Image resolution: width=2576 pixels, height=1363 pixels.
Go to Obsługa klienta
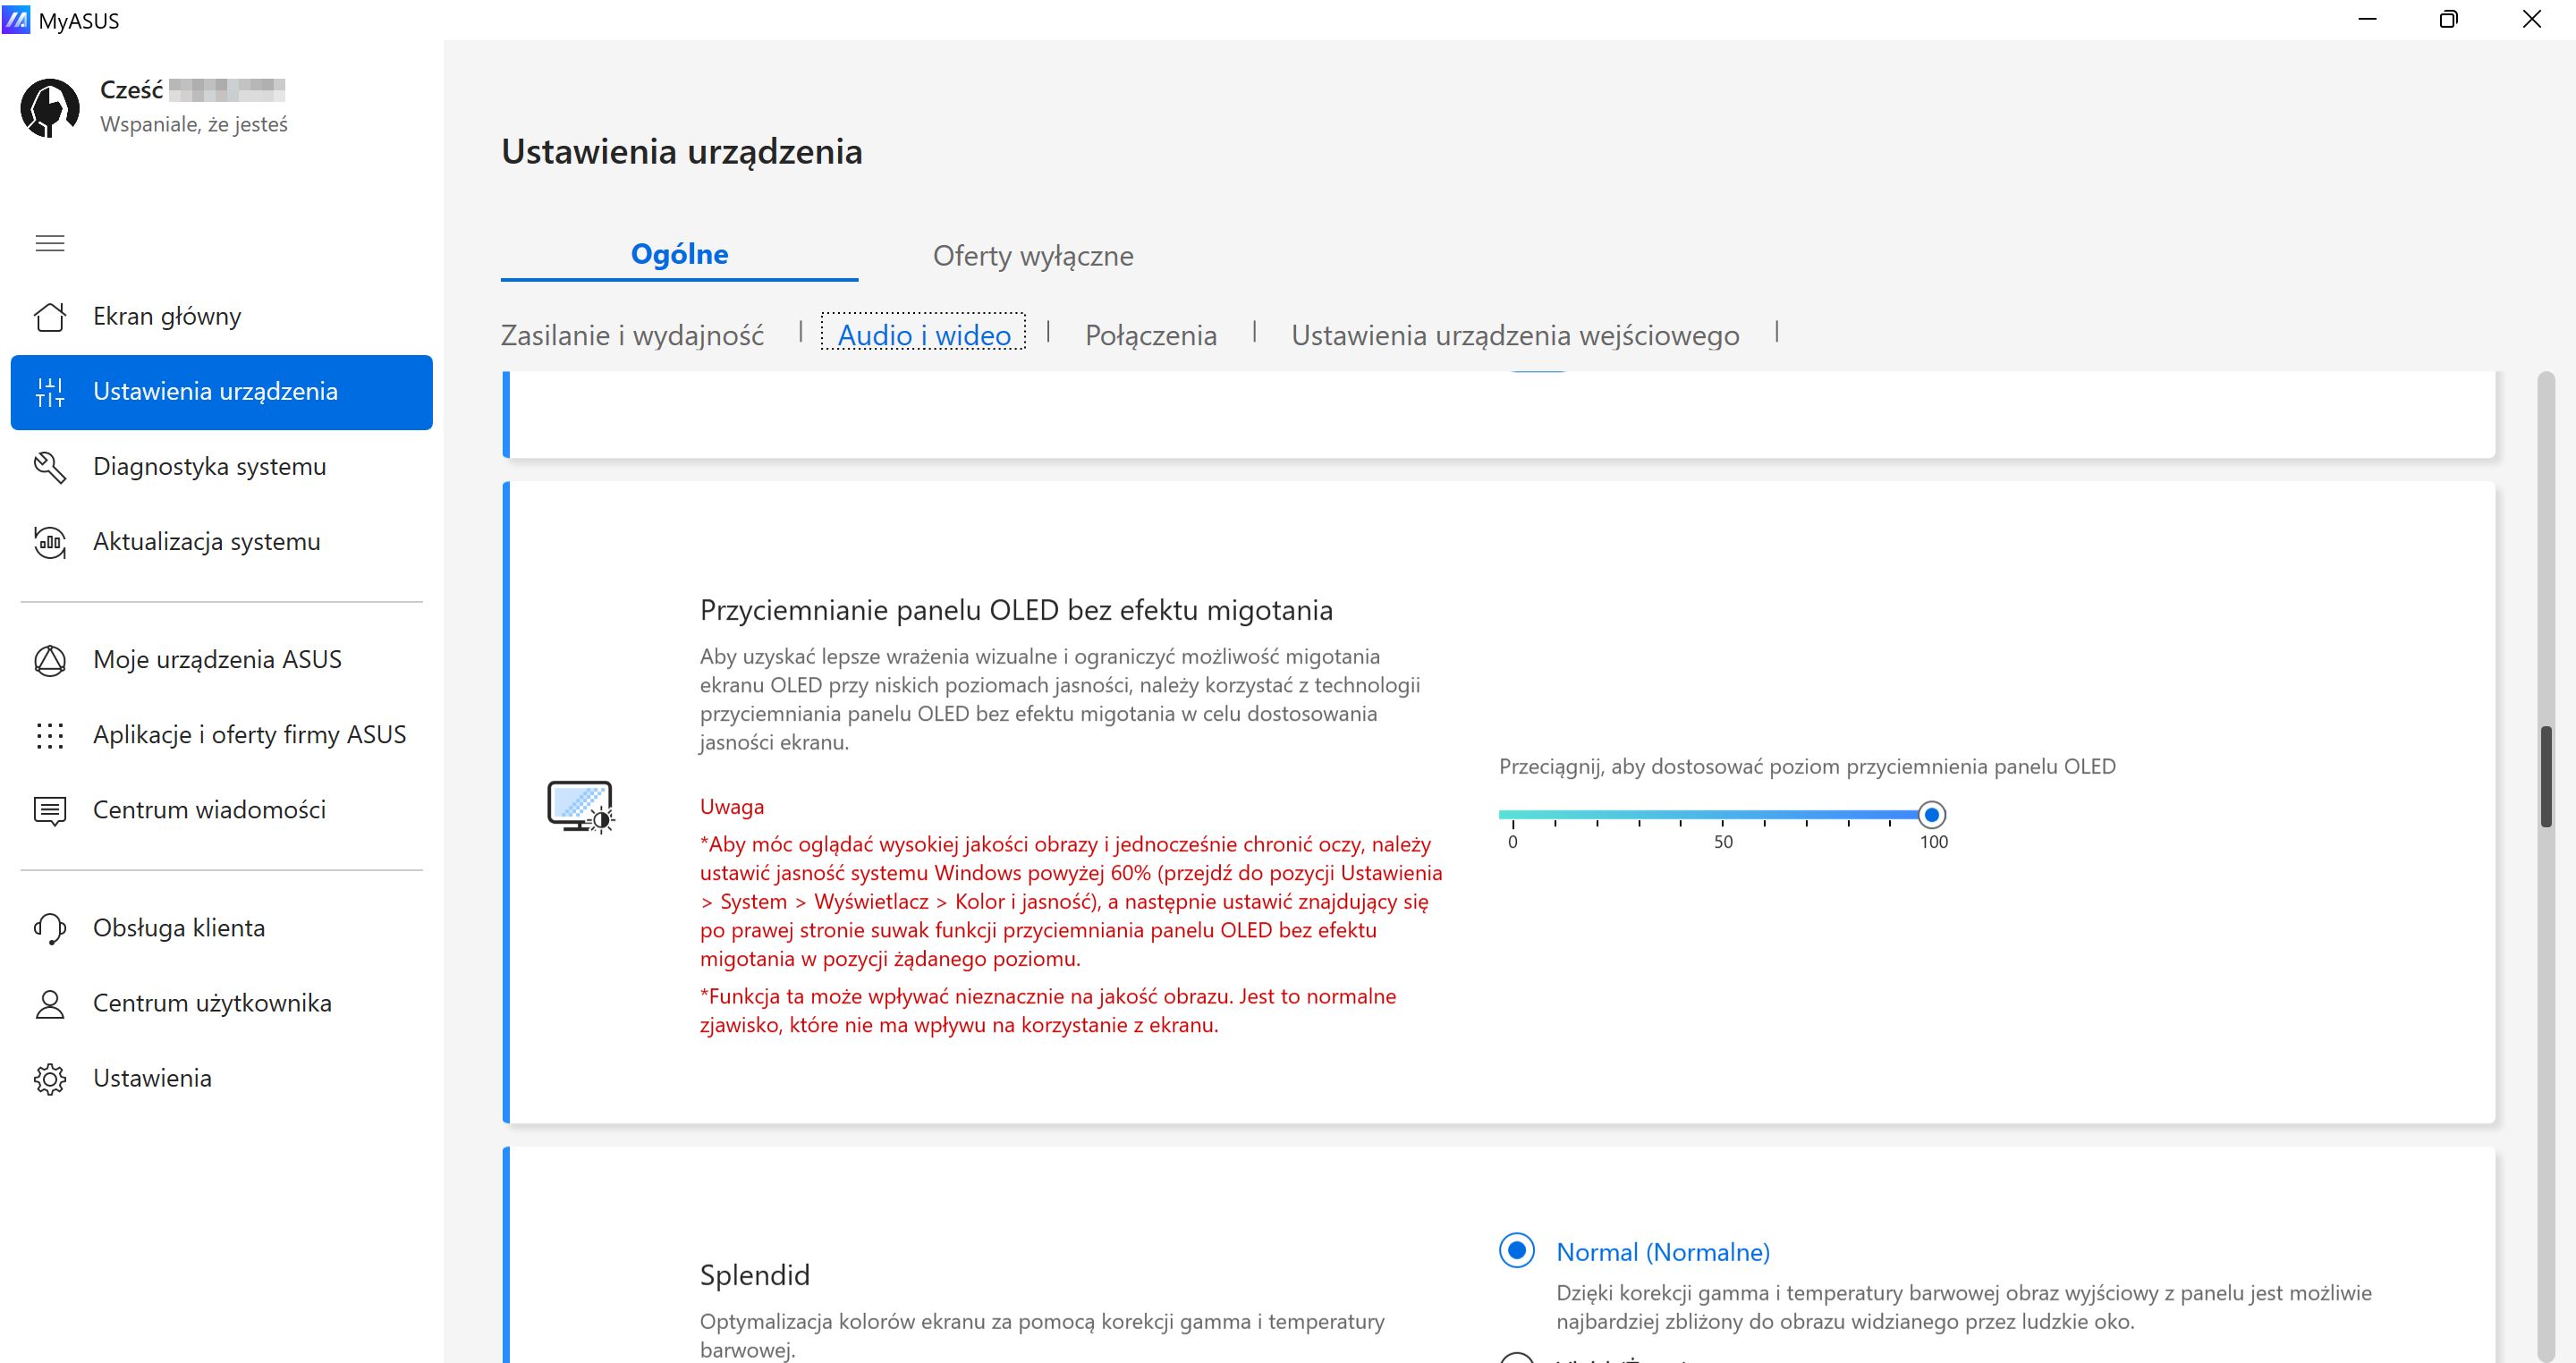(222, 928)
